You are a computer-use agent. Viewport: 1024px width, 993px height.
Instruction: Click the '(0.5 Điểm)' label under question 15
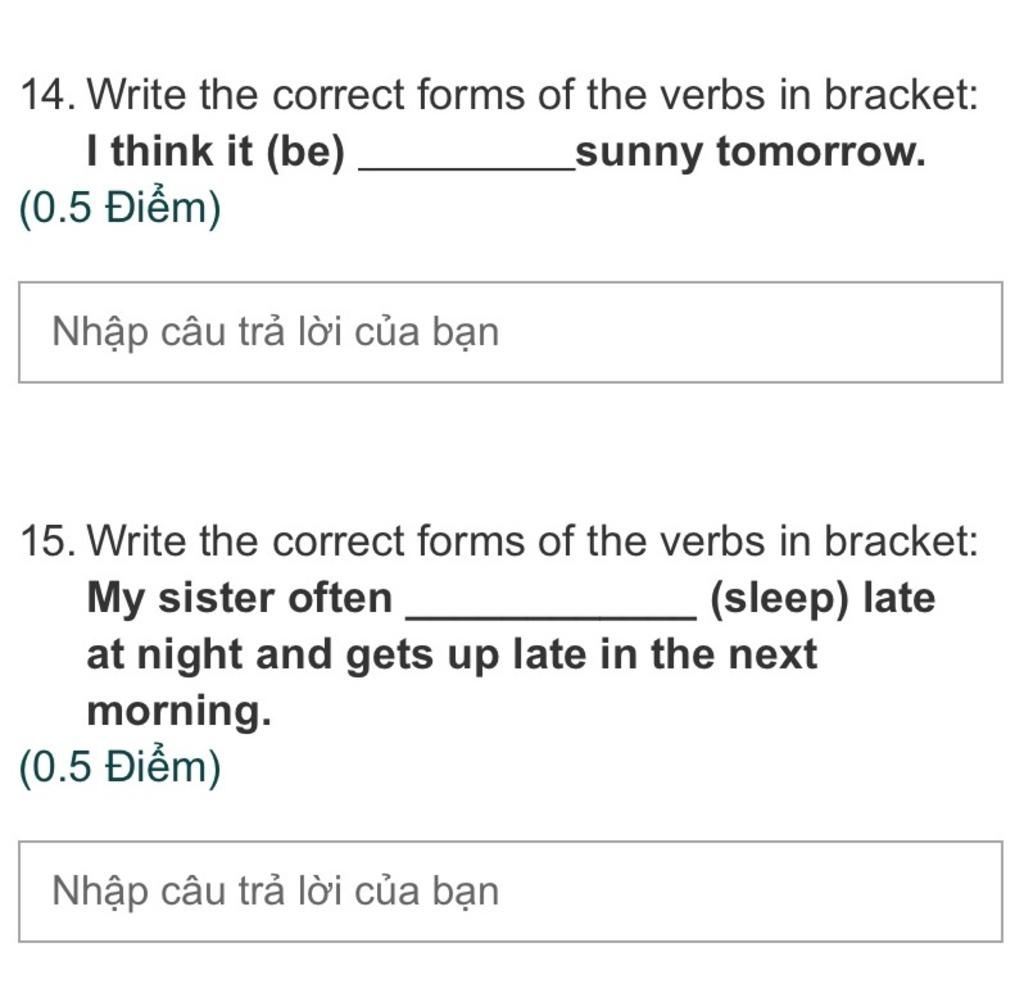click(x=120, y=766)
